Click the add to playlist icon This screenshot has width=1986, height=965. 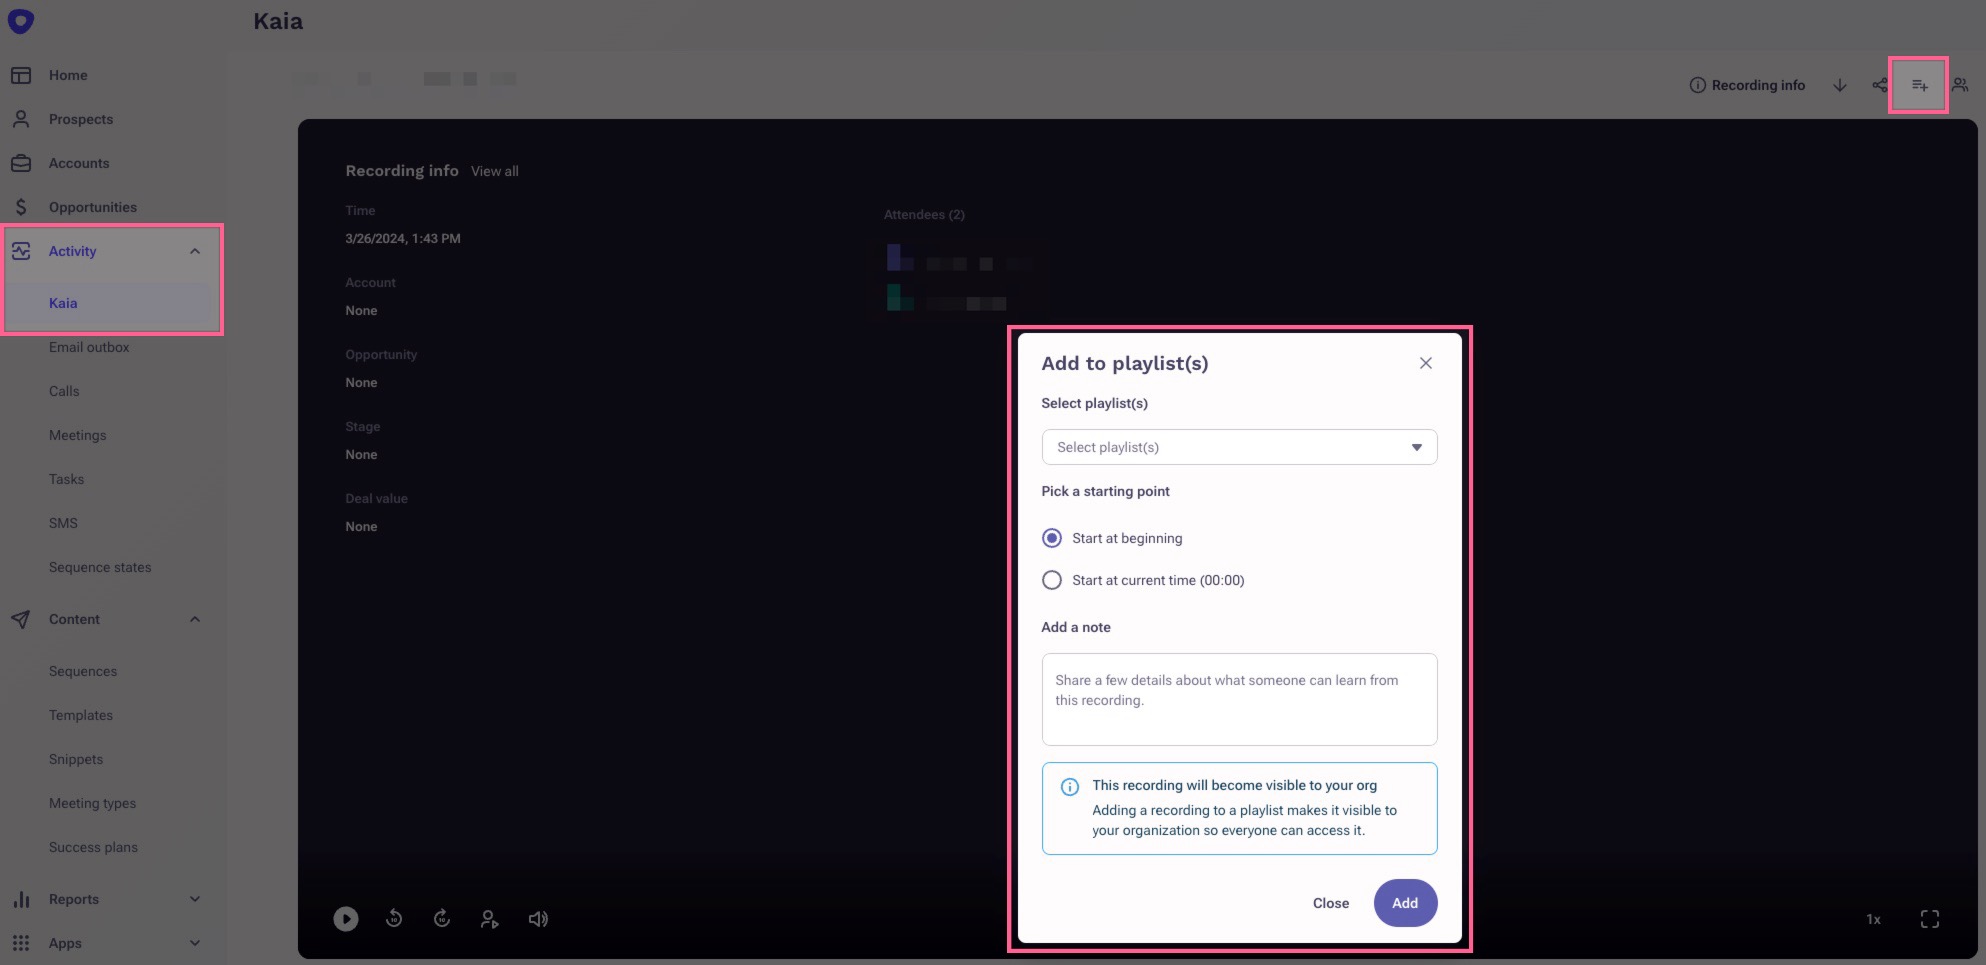click(x=1919, y=85)
